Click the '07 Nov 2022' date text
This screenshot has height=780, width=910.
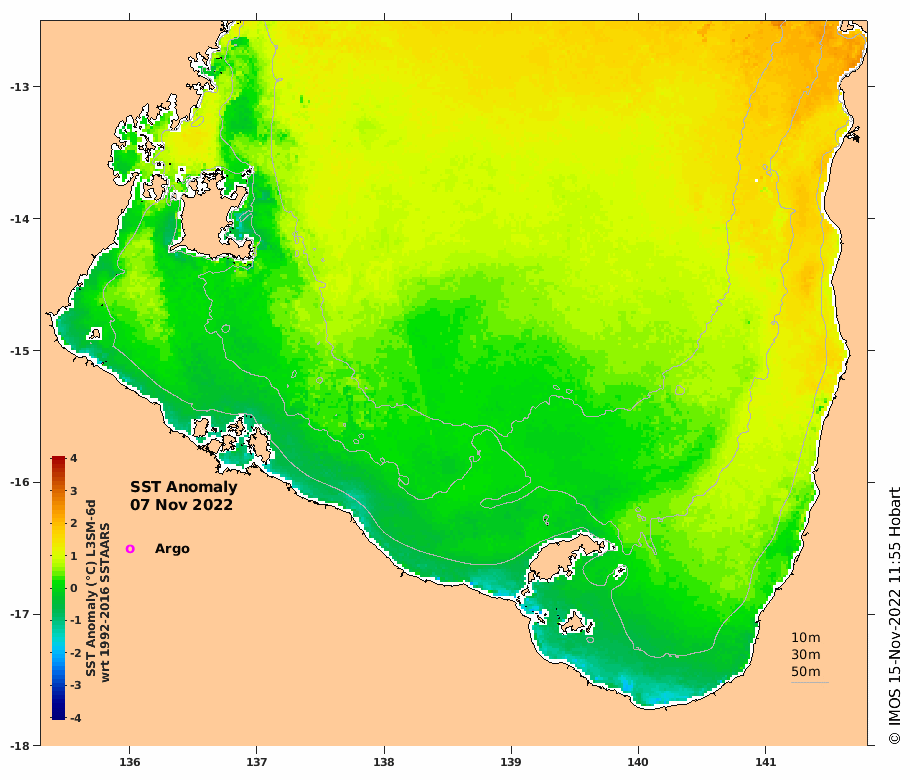(181, 505)
